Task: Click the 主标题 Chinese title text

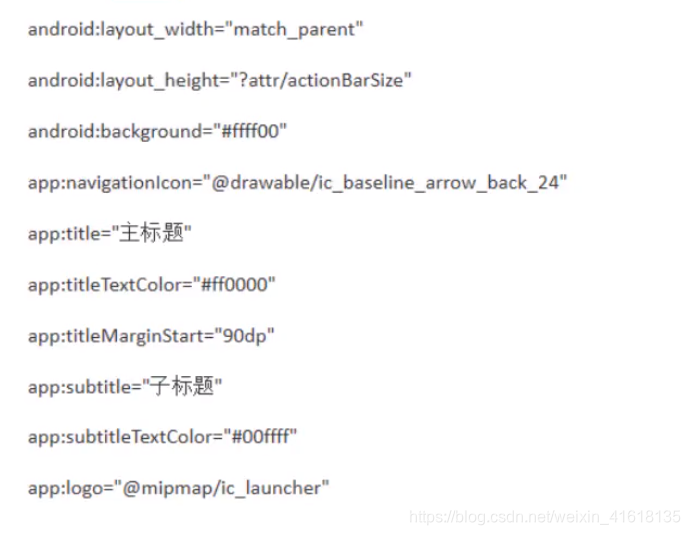Action: coord(152,233)
